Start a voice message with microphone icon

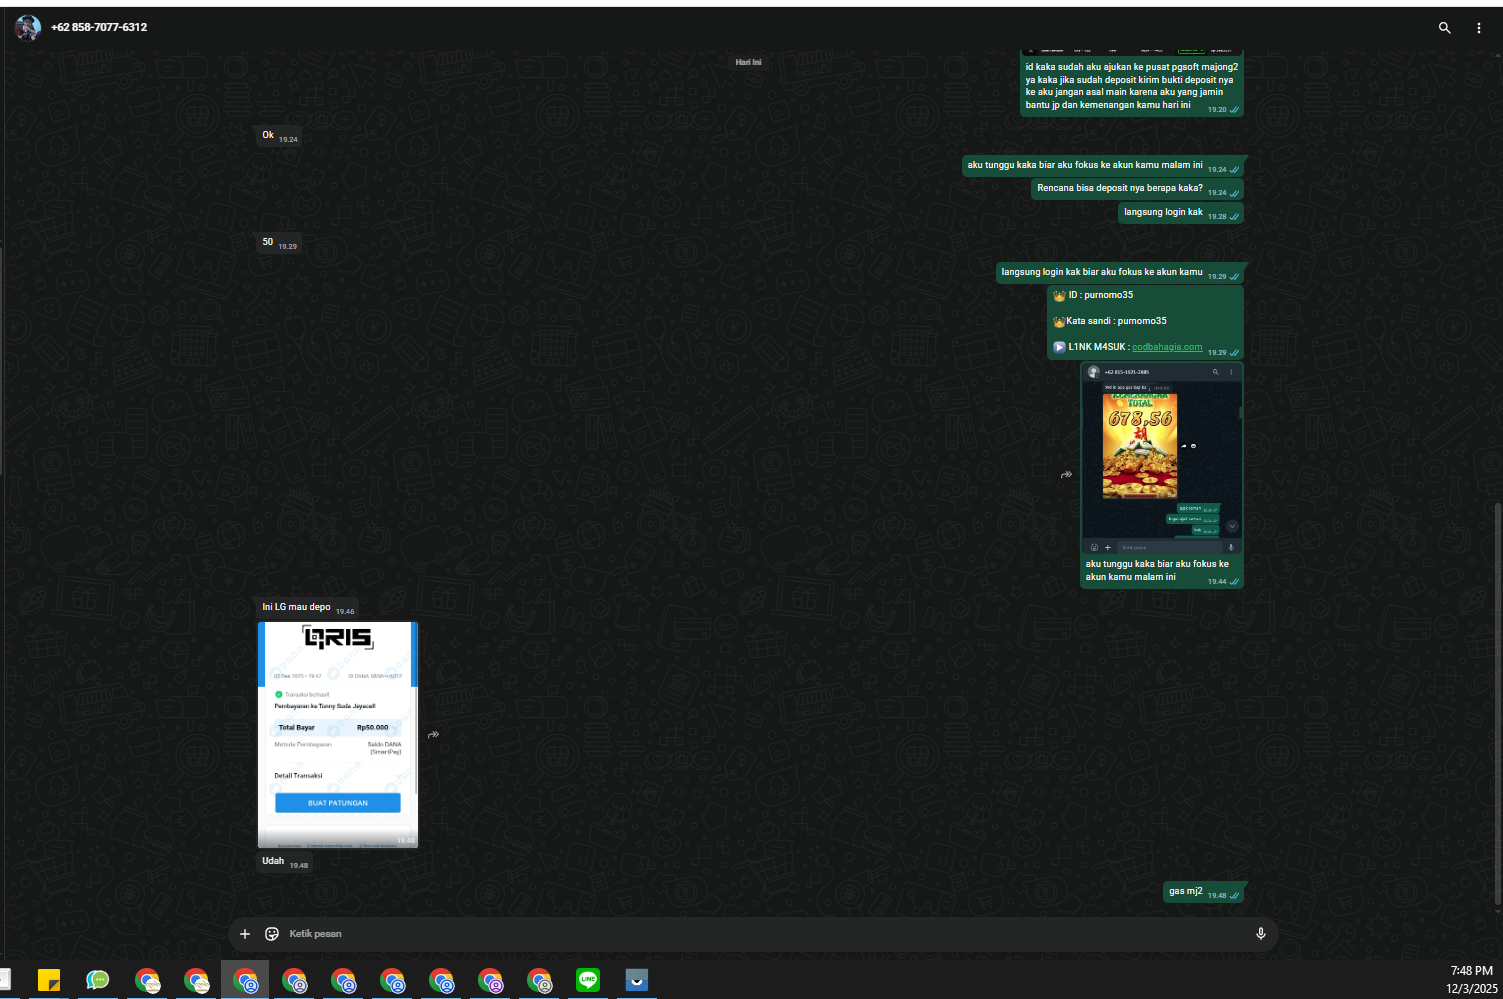(x=1260, y=934)
